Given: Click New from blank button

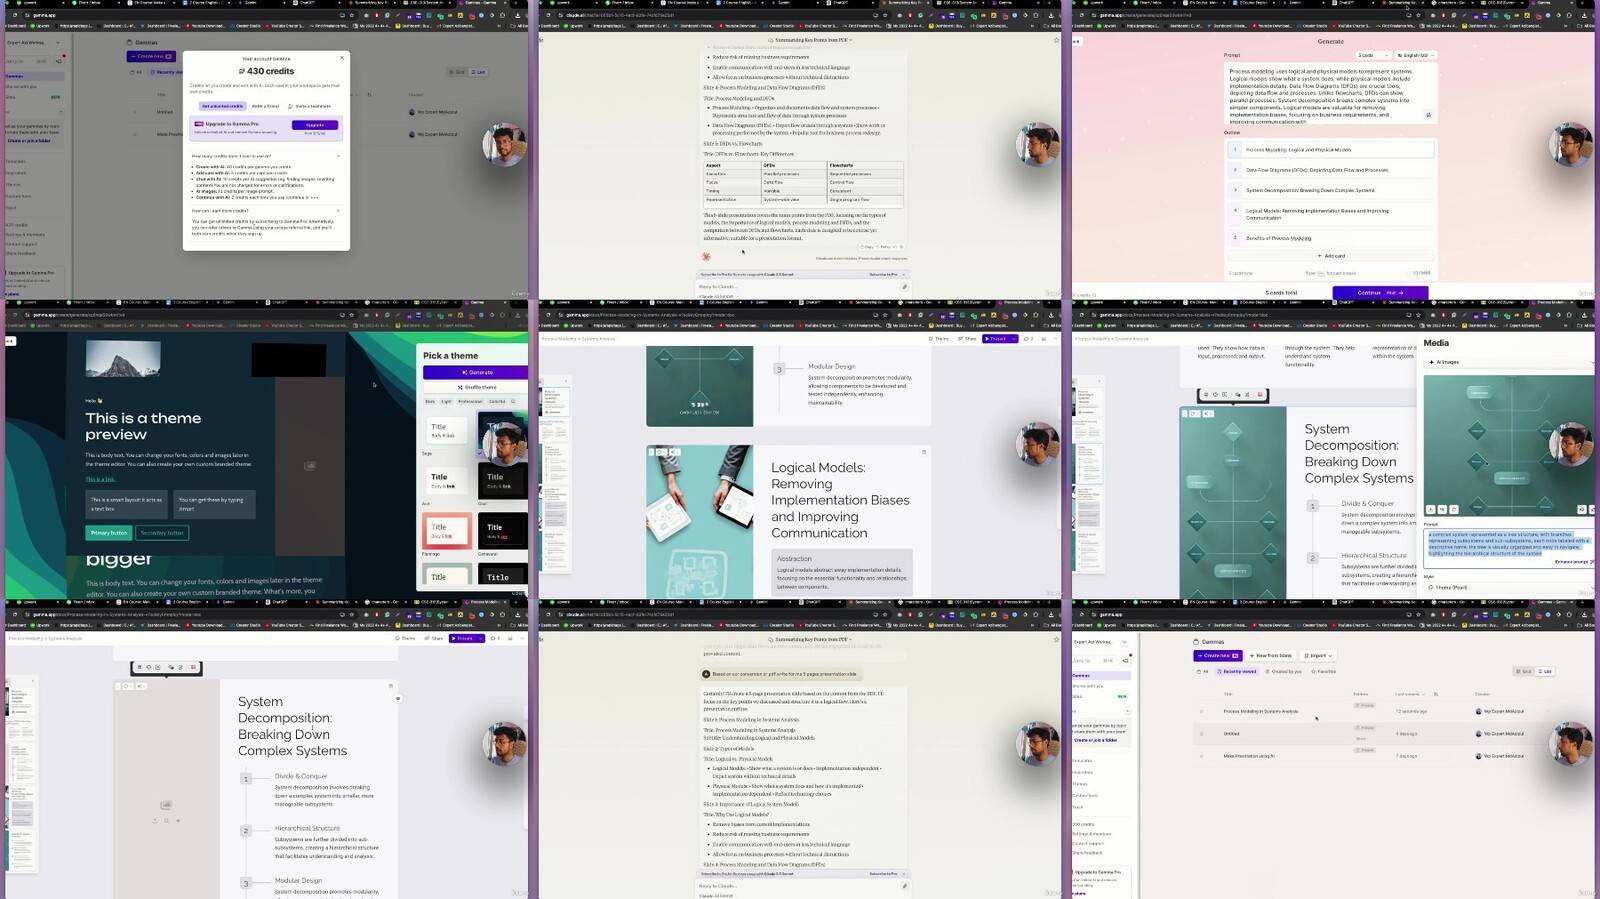Looking at the screenshot, I should tap(1270, 656).
